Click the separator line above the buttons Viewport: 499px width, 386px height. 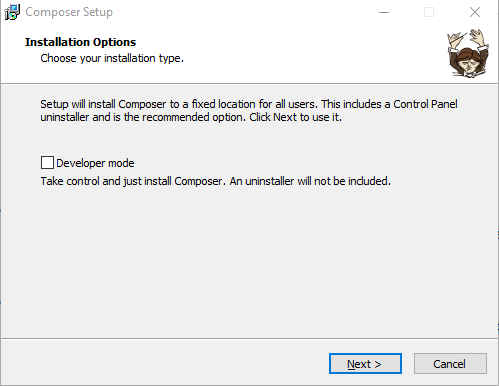(x=249, y=339)
